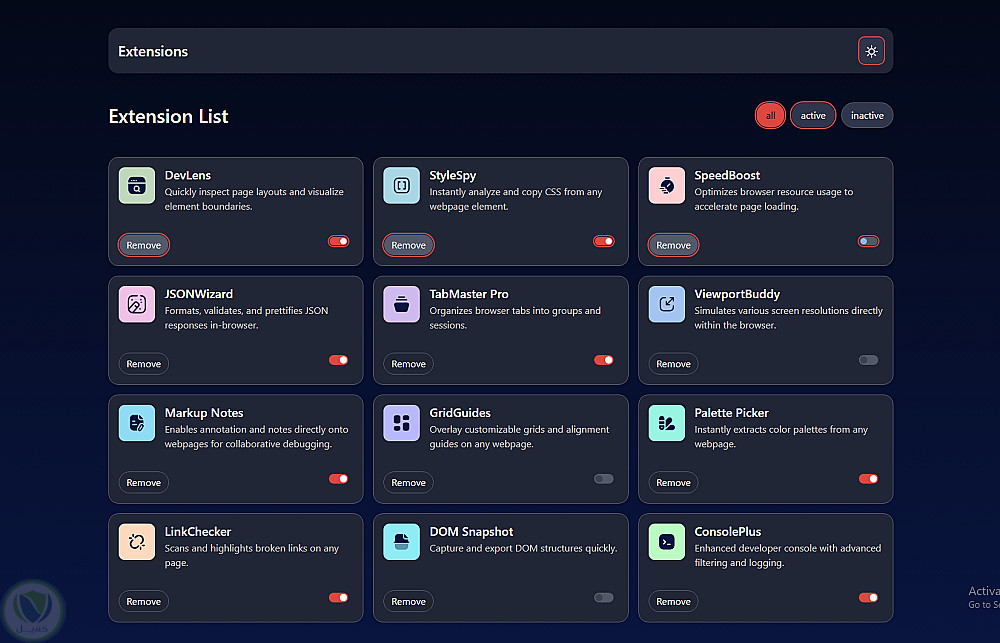
Task: Click the "DevLens" card title
Action: (188, 175)
